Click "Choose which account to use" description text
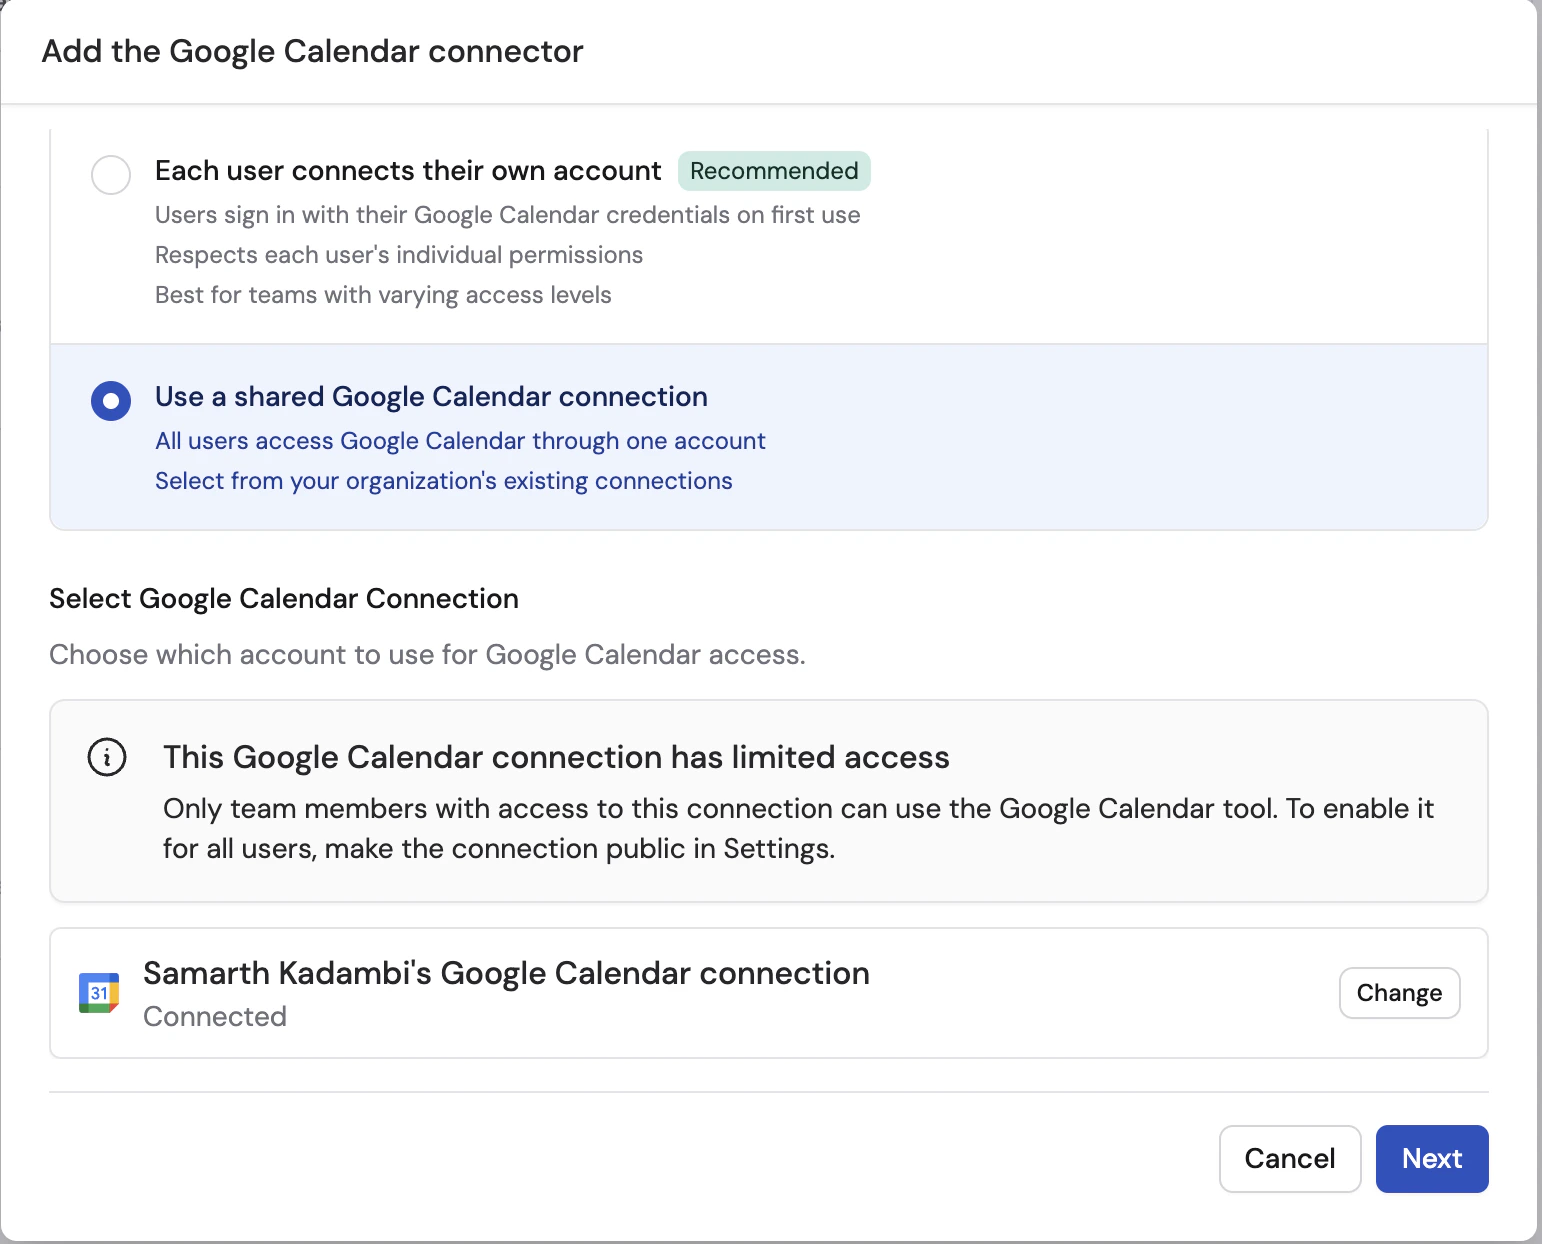This screenshot has width=1542, height=1244. (427, 654)
